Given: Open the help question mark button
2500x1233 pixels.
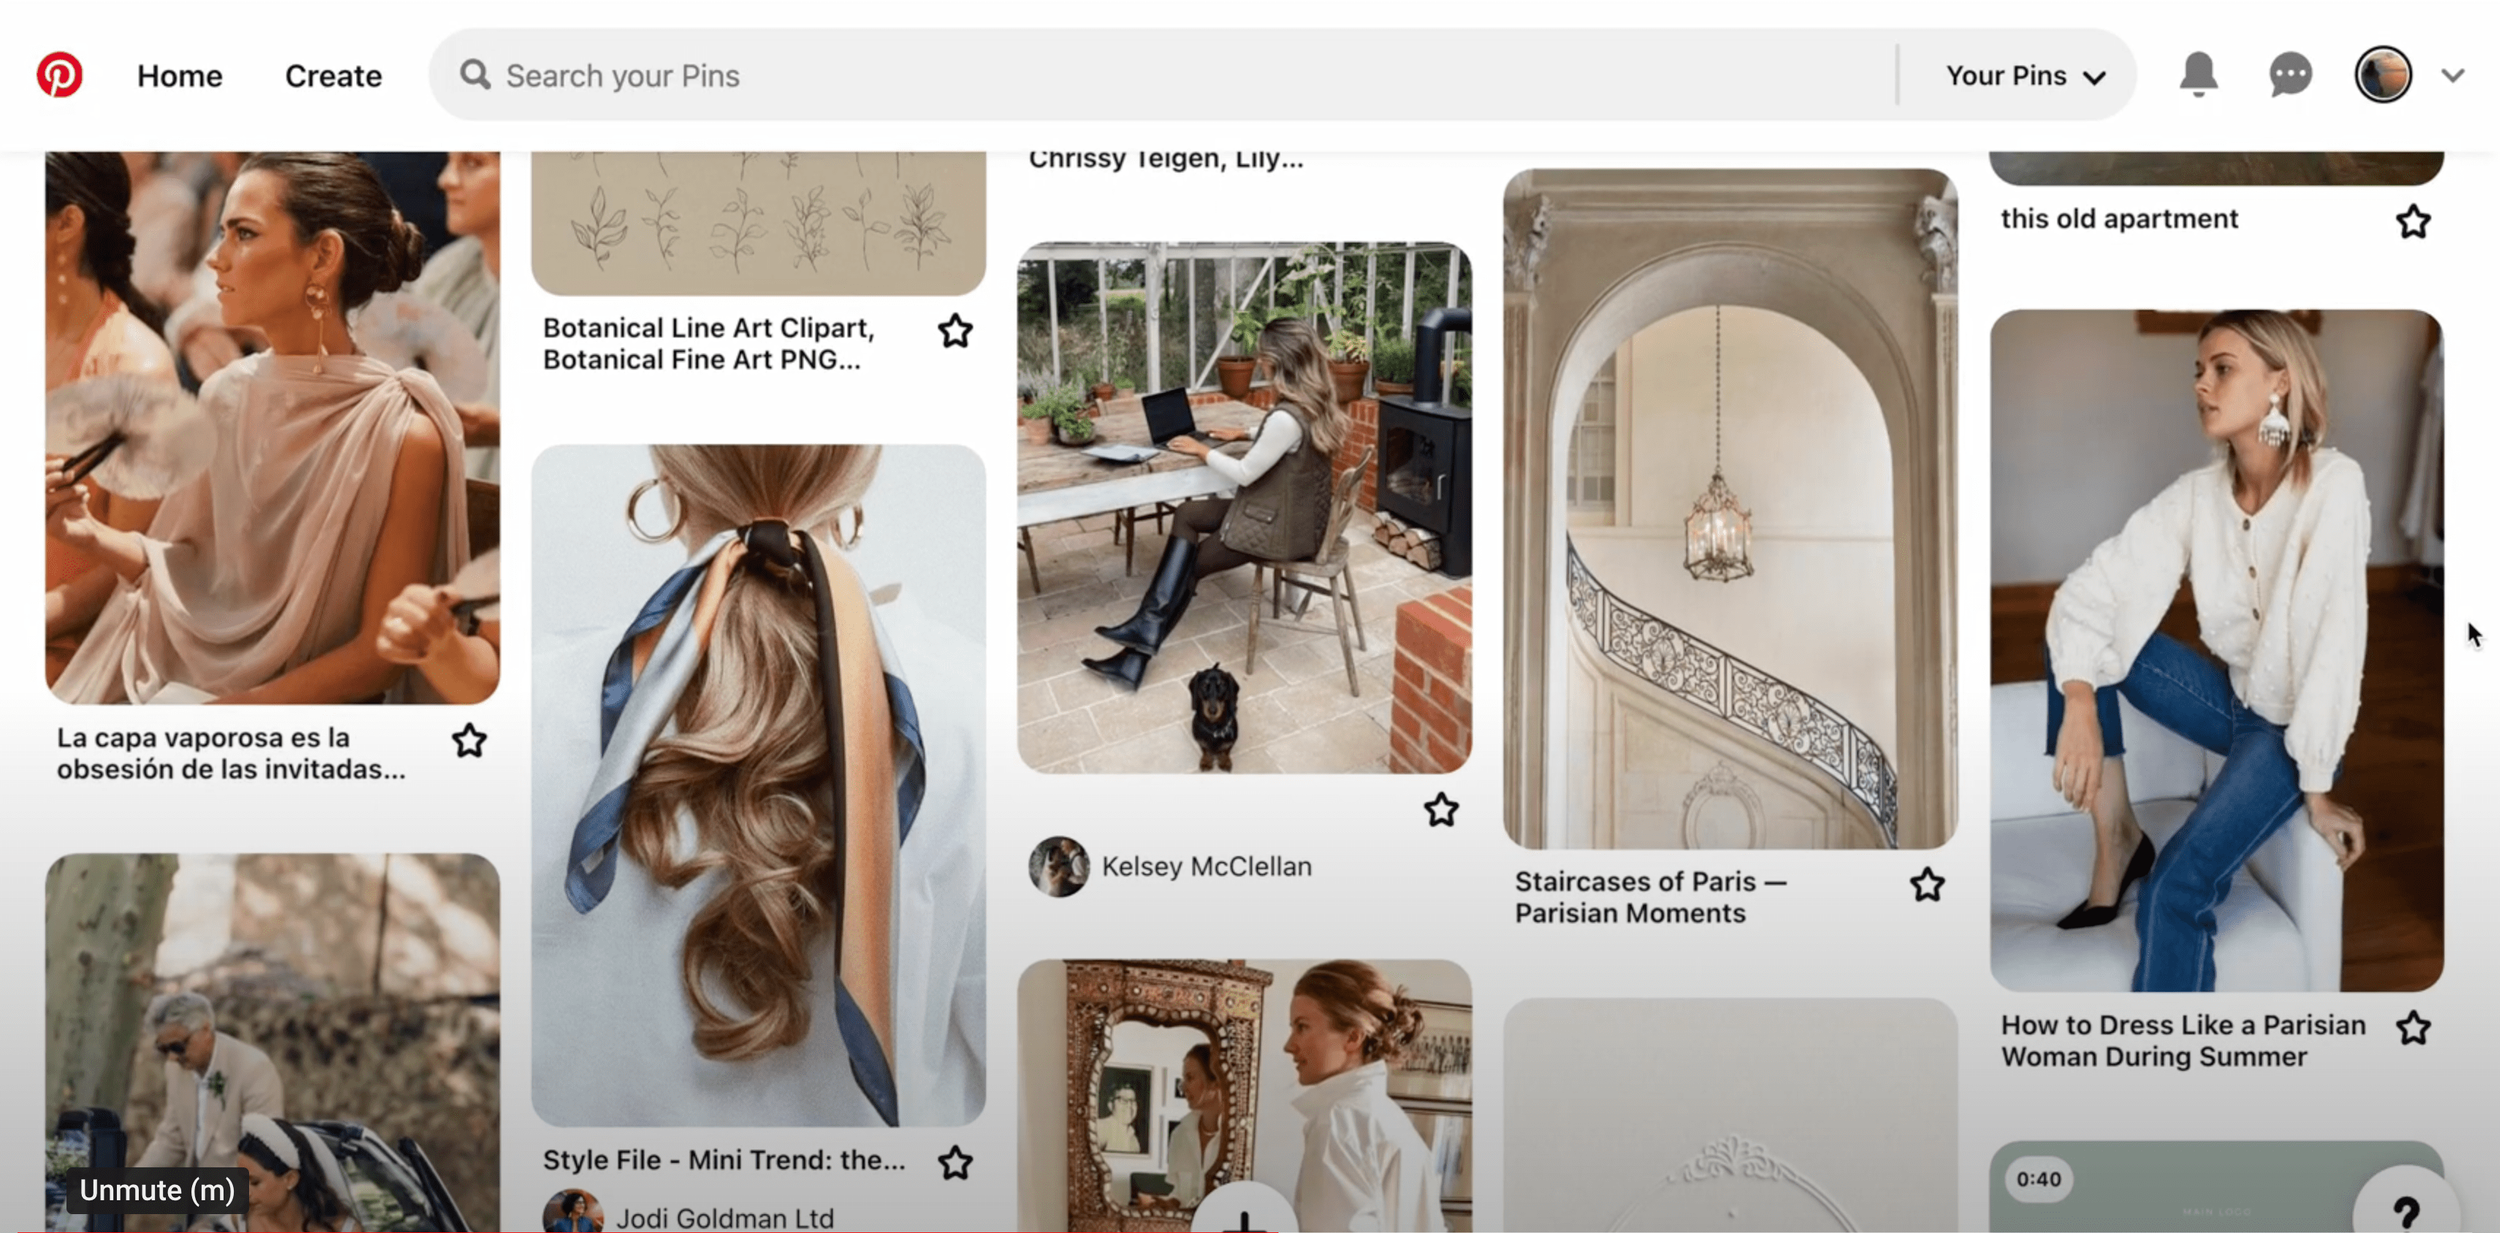Looking at the screenshot, I should pos(2405,1211).
